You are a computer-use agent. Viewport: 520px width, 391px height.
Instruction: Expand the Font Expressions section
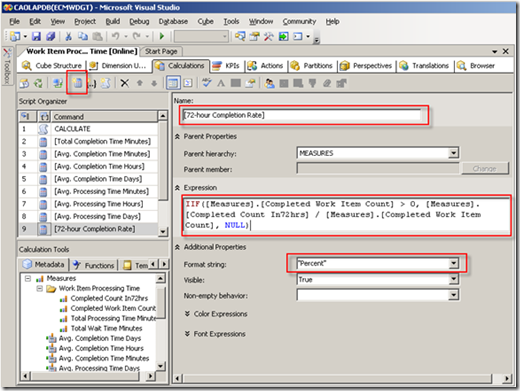(187, 334)
